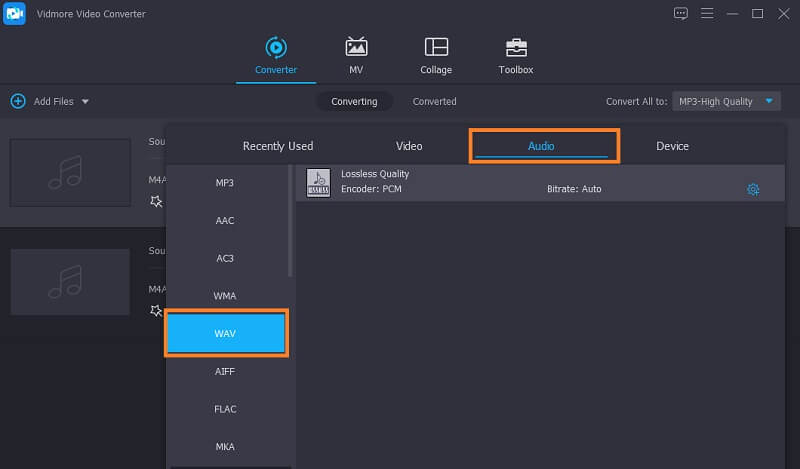Image resolution: width=800 pixels, height=469 pixels.
Task: Click the star edit icon on first file
Action: pyautogui.click(x=156, y=201)
